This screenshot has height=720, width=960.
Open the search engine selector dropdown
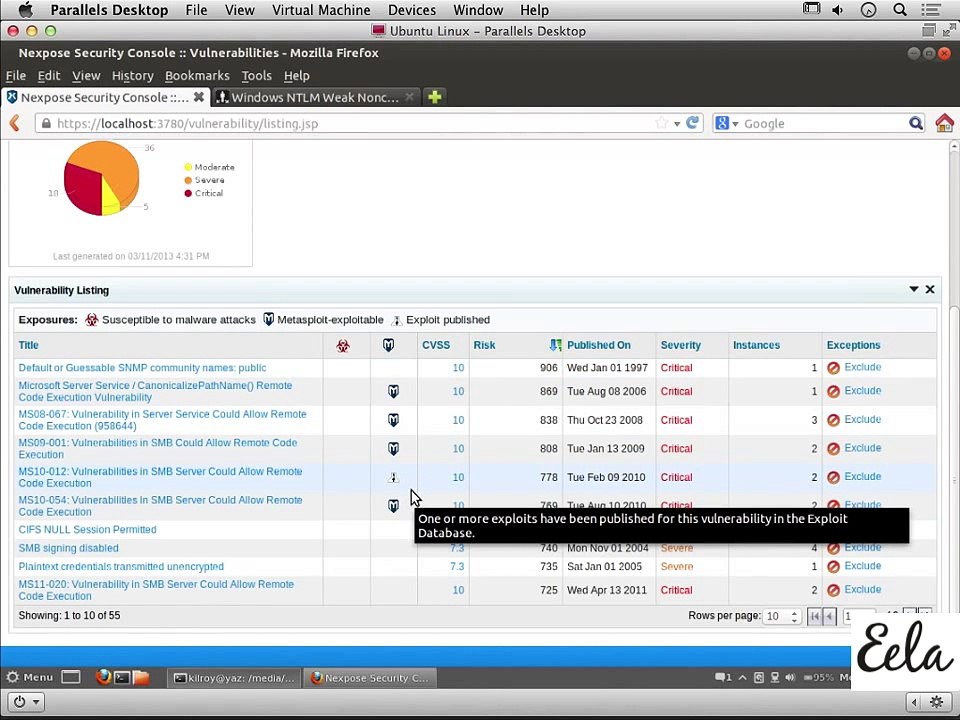(x=727, y=123)
